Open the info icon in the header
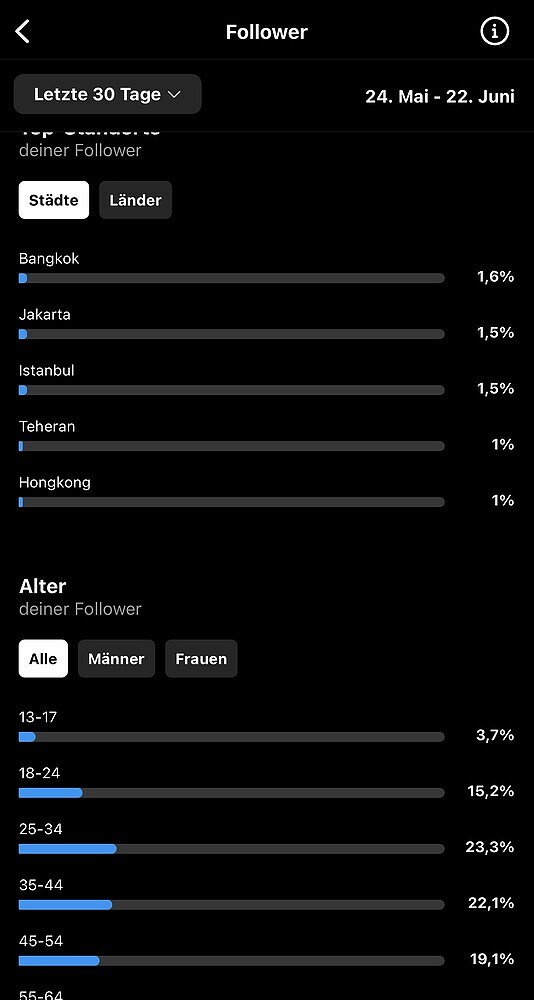534x1000 pixels. [x=494, y=31]
